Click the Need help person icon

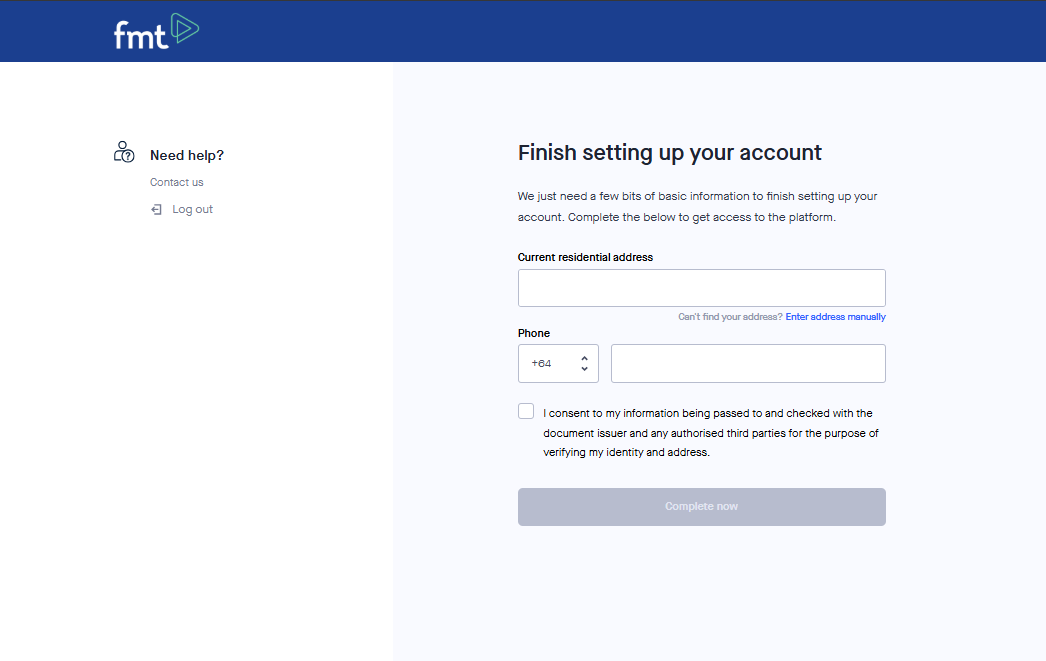coord(124,152)
